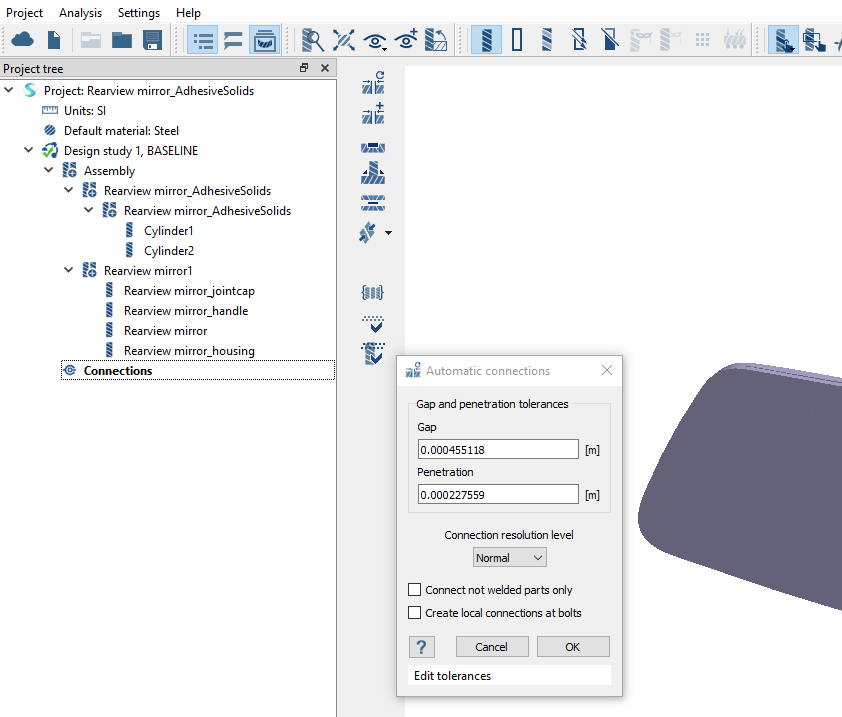Click the help question mark button
Image resolution: width=842 pixels, height=717 pixels.
tap(422, 646)
